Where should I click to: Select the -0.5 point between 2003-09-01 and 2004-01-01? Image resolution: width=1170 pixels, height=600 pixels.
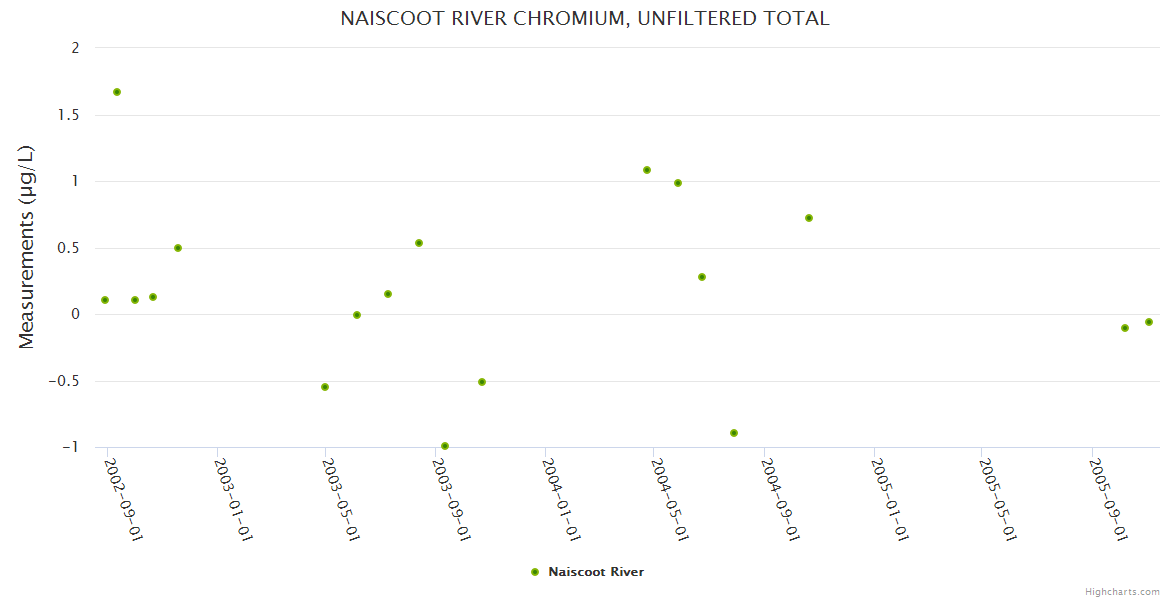click(x=482, y=382)
